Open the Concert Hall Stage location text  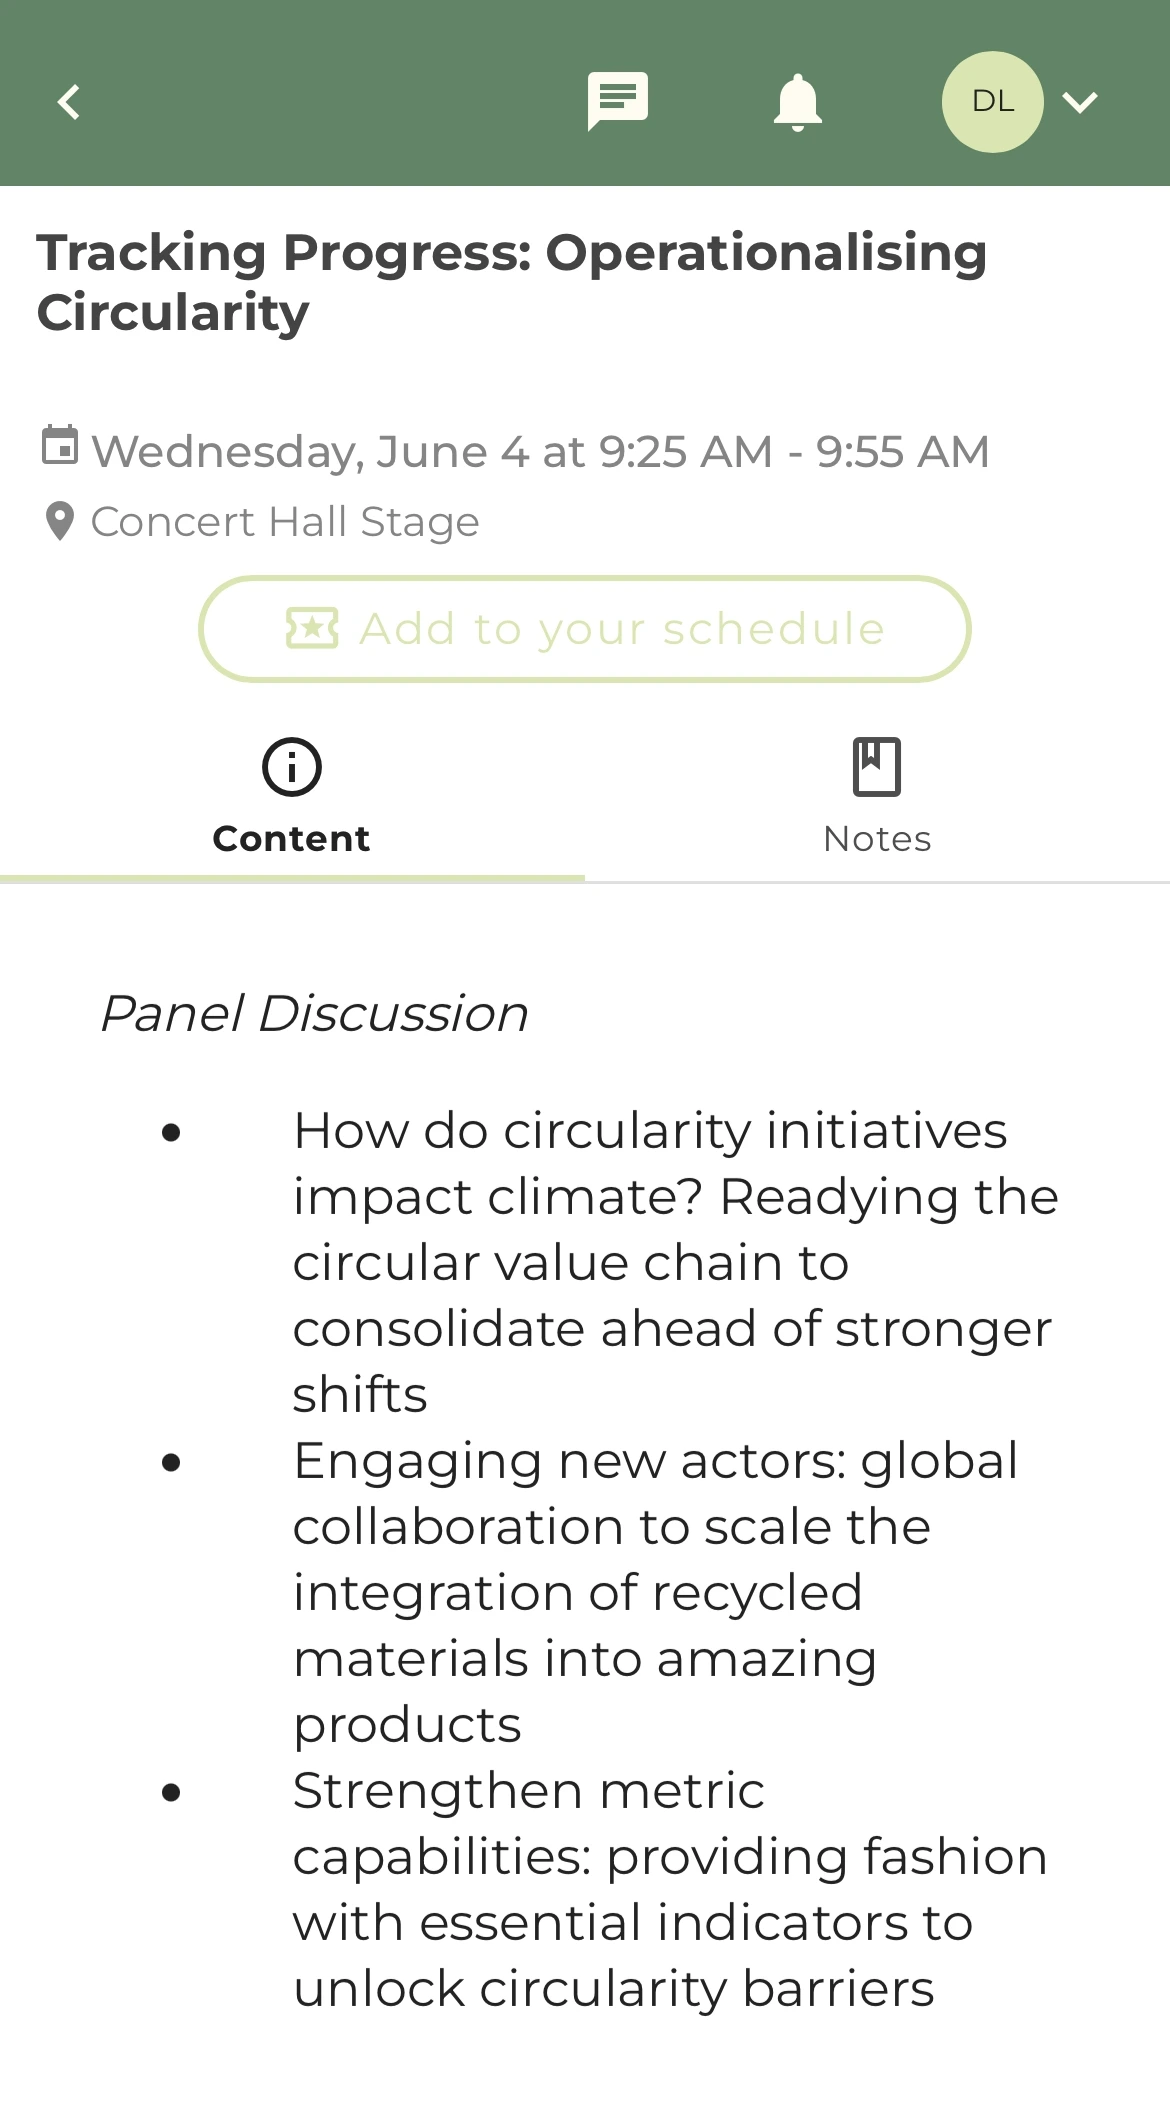(x=285, y=522)
